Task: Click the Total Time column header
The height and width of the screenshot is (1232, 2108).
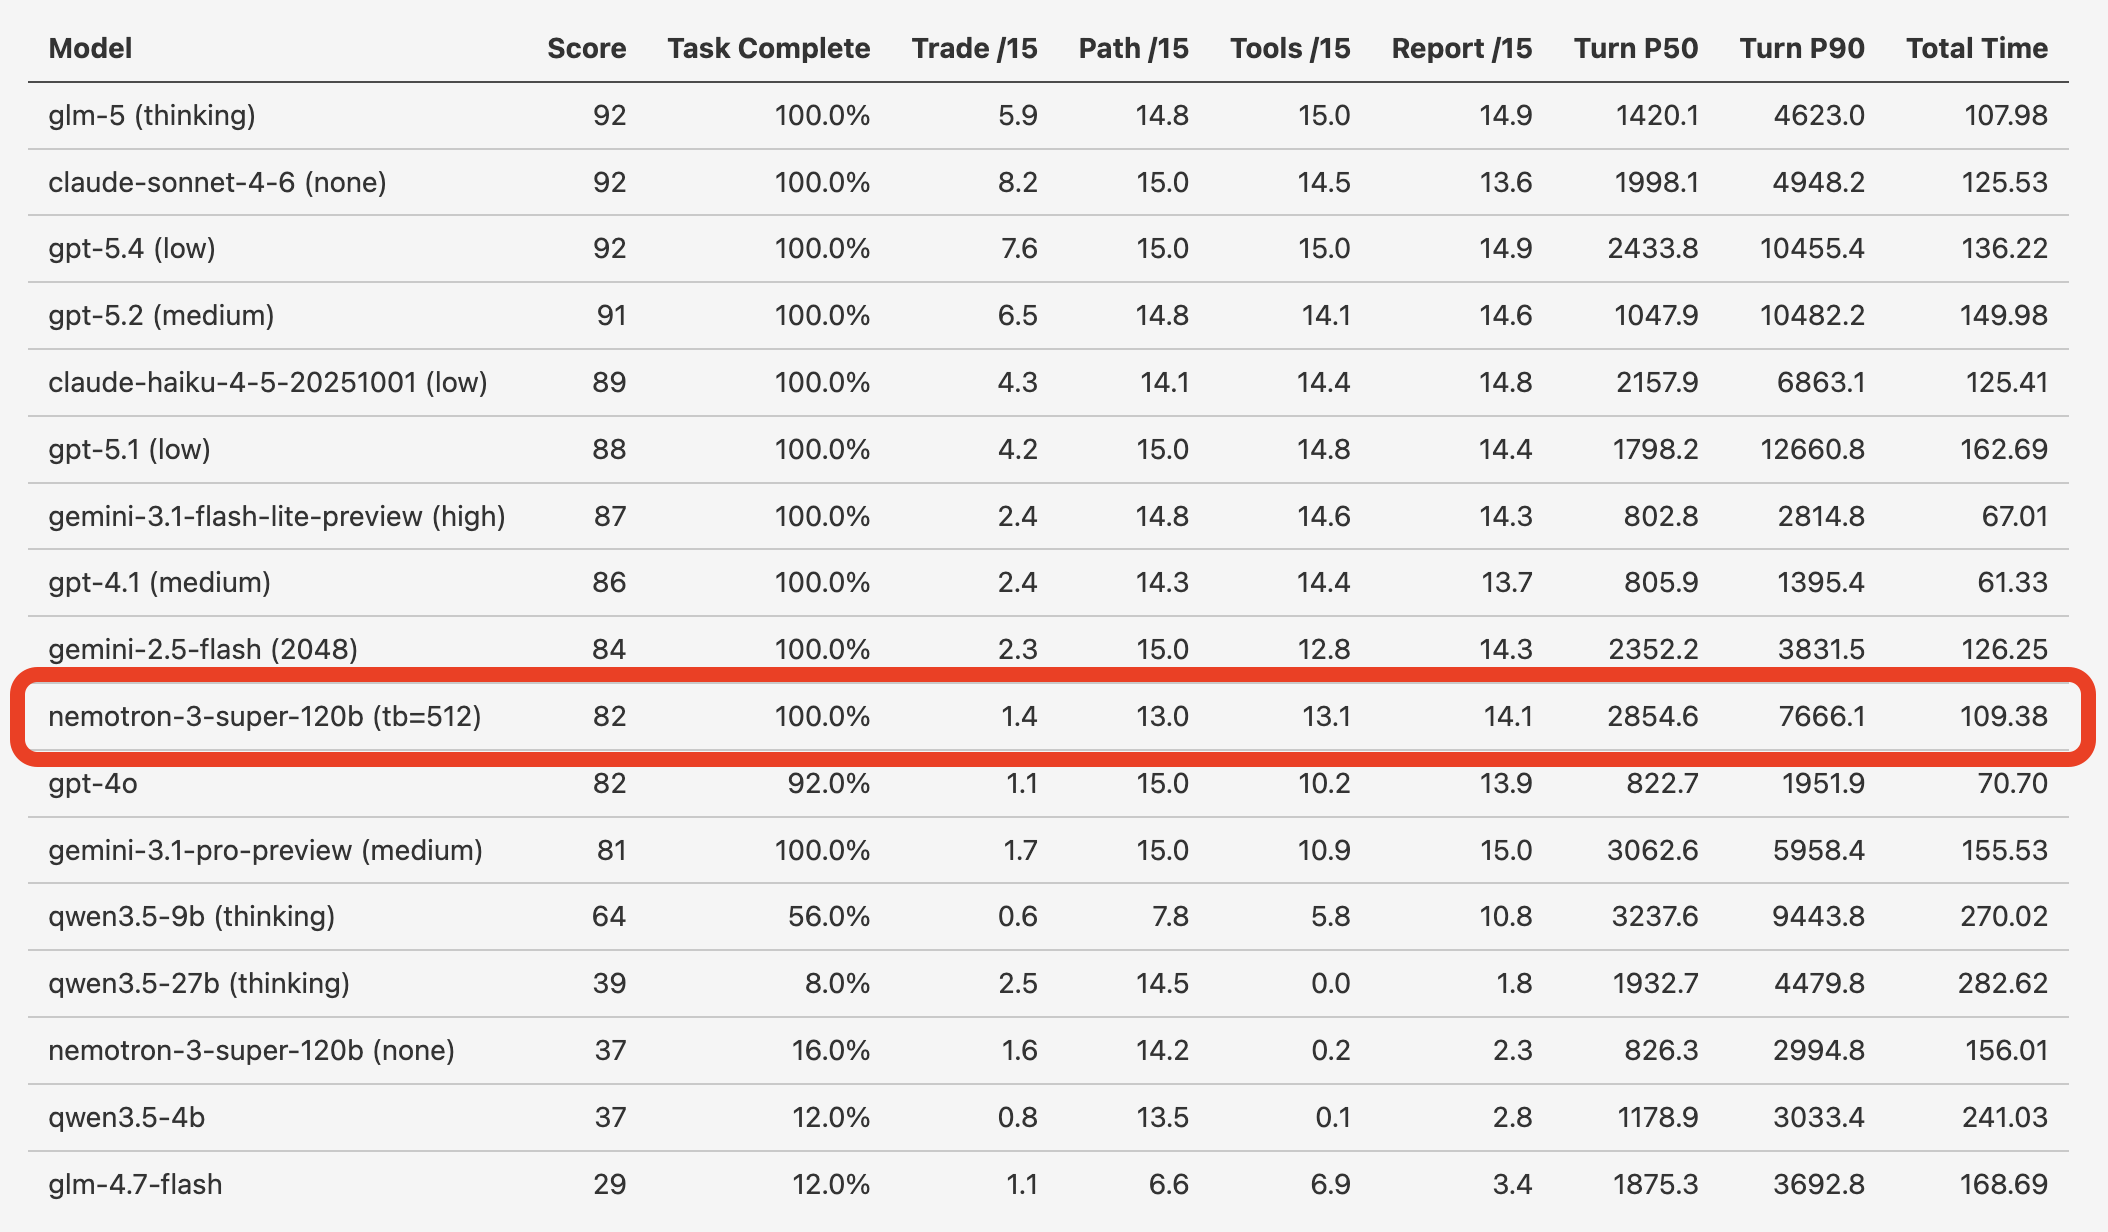Action: [x=1976, y=48]
